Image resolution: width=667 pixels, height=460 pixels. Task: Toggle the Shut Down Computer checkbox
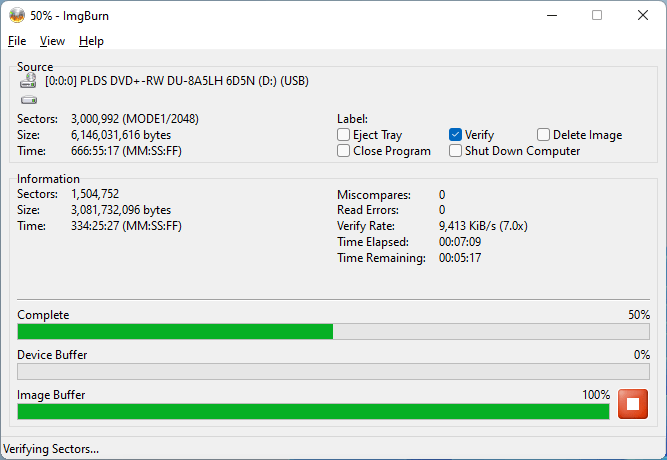point(456,151)
